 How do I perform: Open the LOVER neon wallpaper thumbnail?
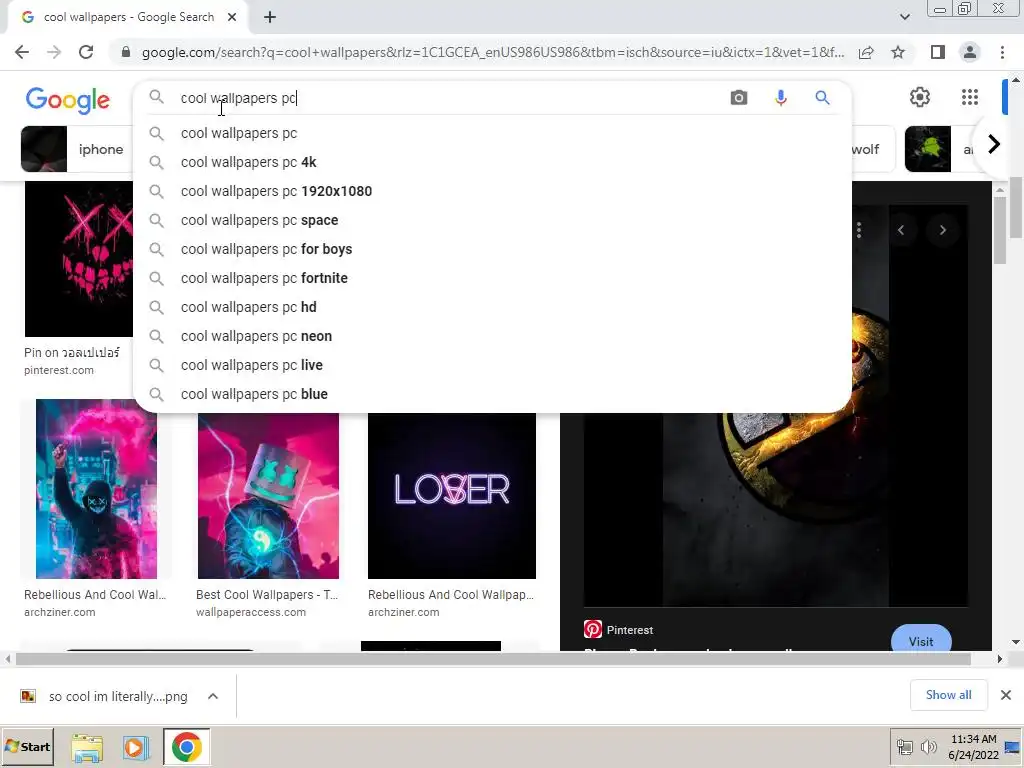452,496
